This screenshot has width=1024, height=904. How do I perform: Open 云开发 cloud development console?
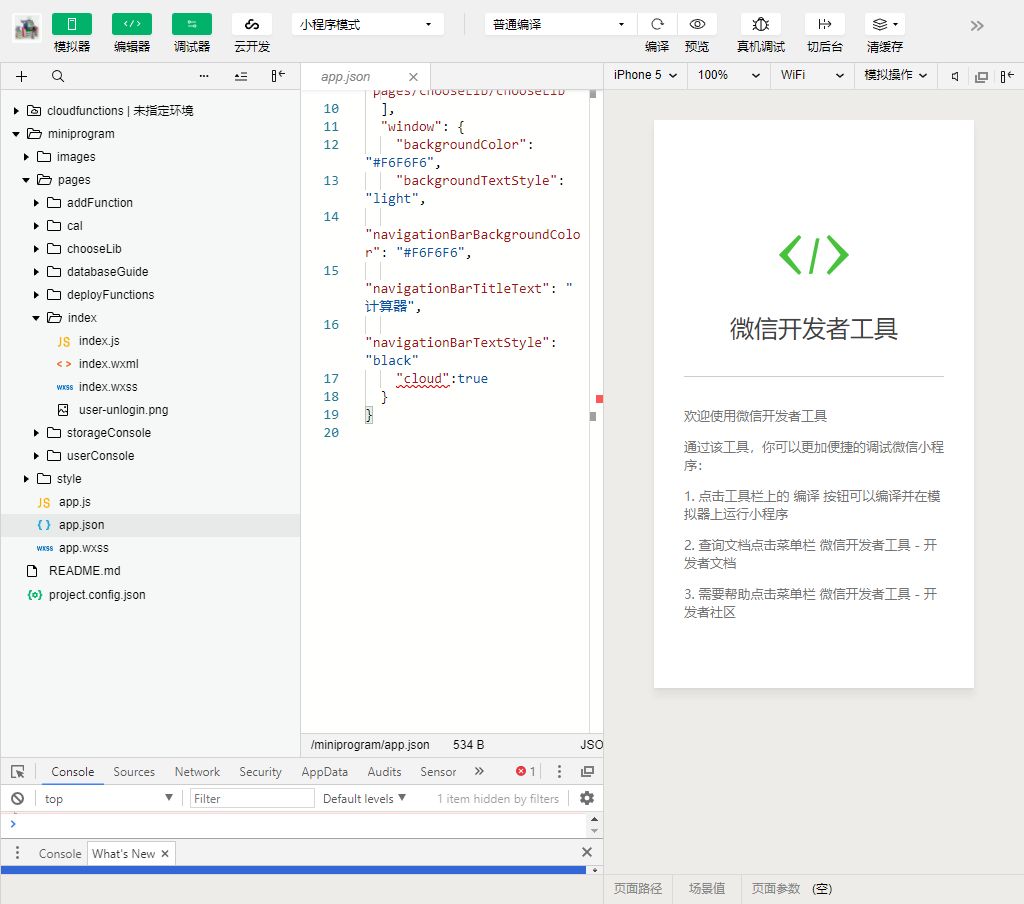[x=252, y=24]
